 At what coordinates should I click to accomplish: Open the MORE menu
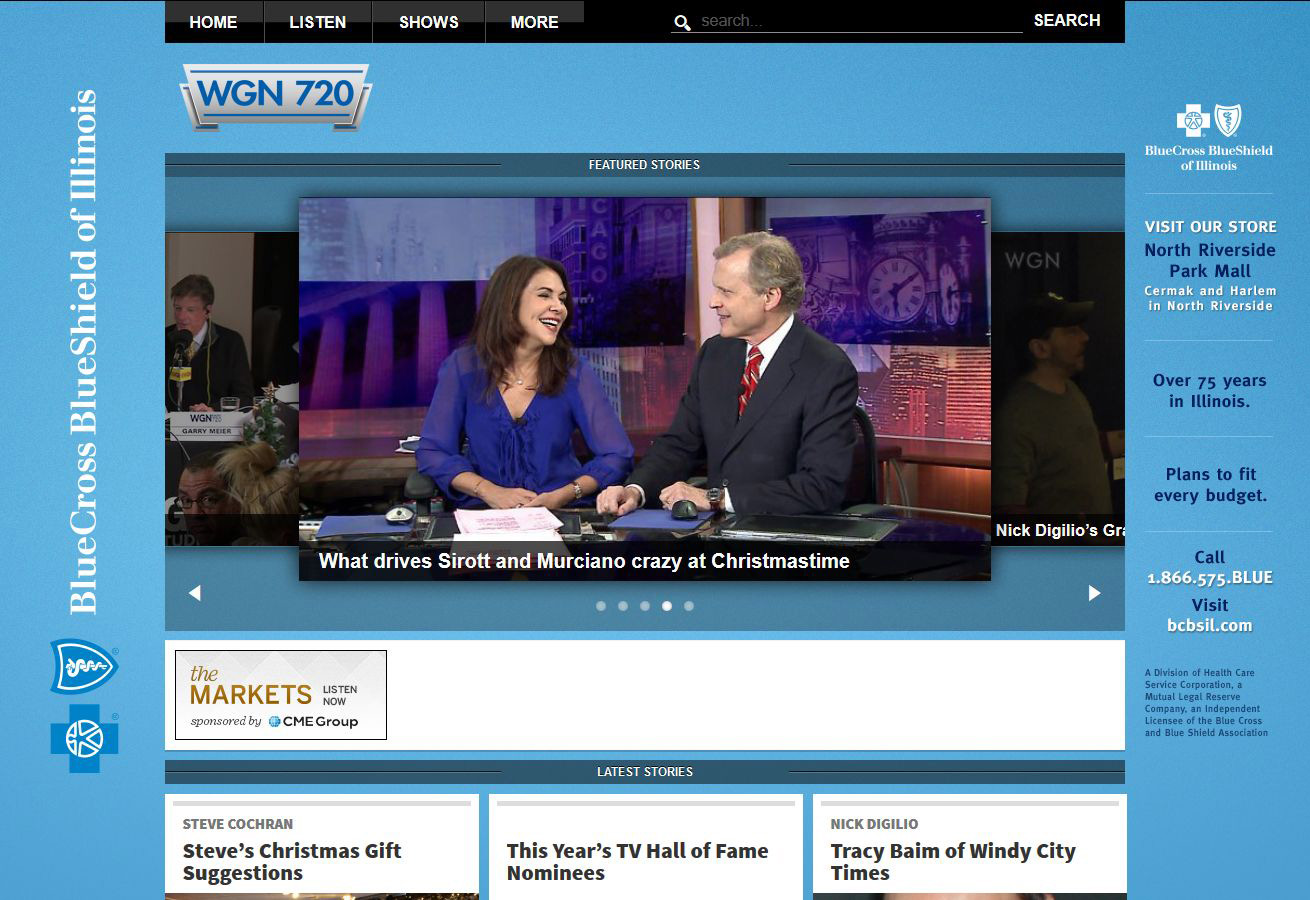pyautogui.click(x=535, y=22)
